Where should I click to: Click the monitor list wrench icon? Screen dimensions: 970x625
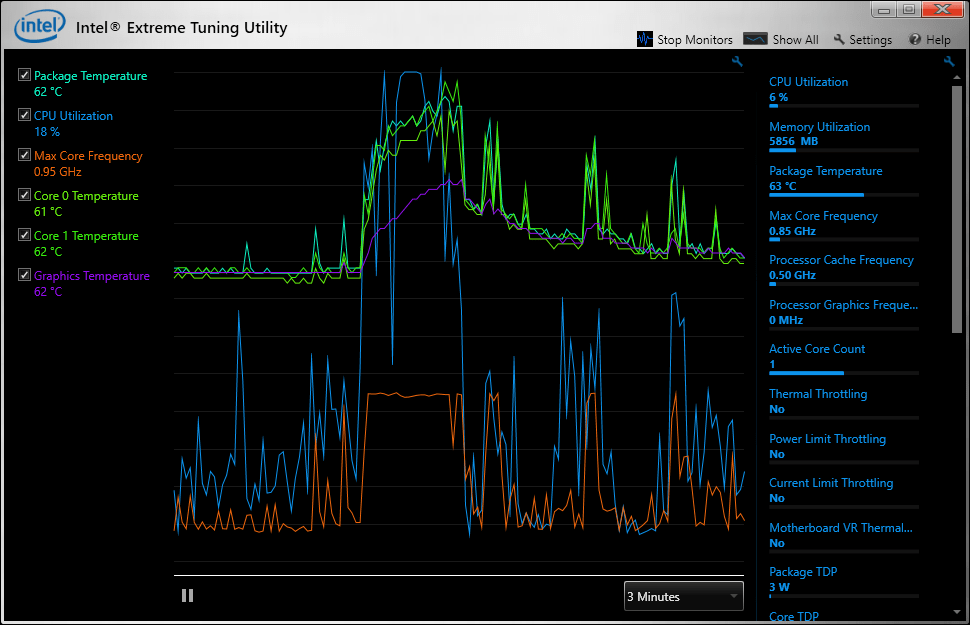click(x=949, y=62)
